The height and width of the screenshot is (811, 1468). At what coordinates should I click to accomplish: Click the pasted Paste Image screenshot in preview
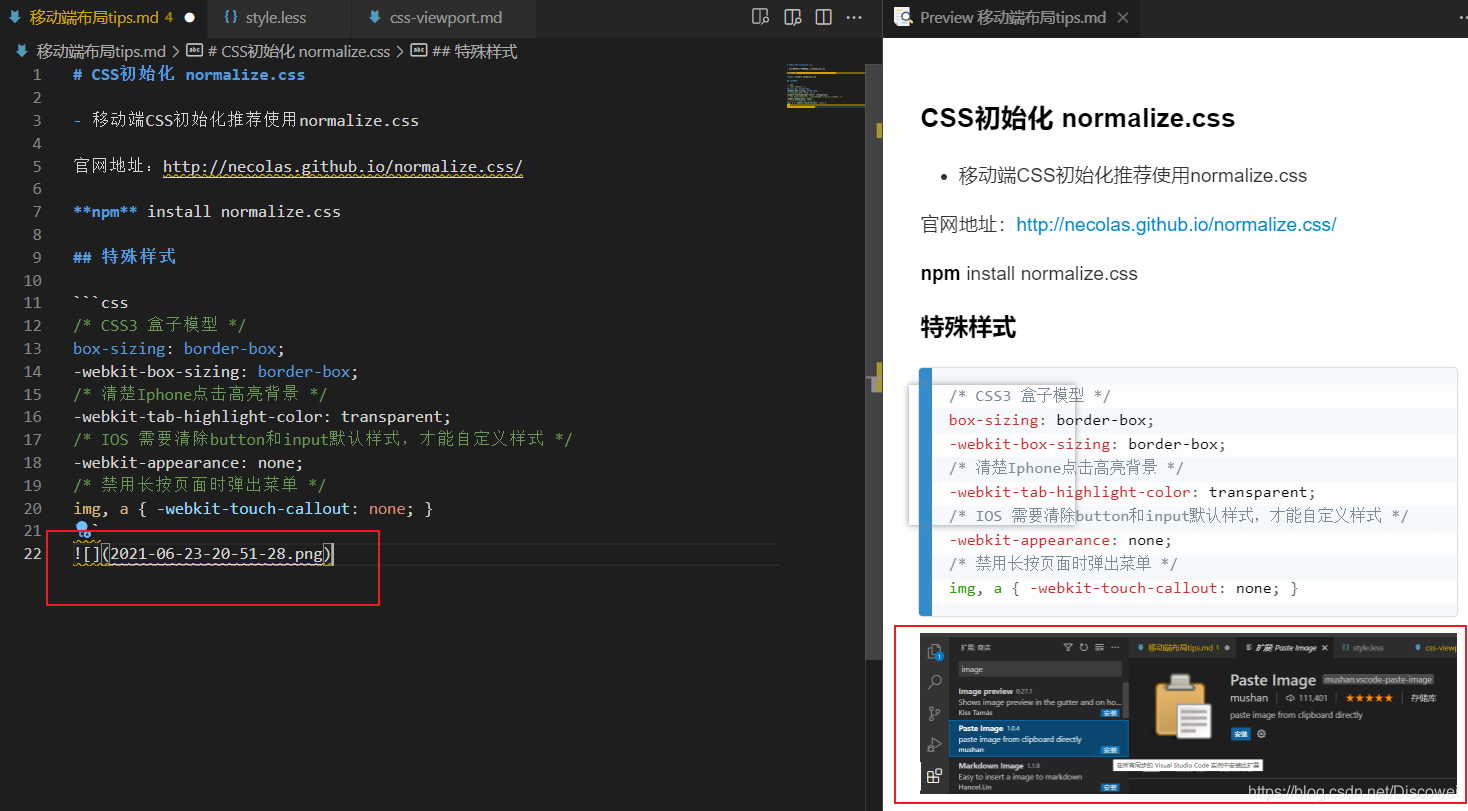click(x=1188, y=713)
